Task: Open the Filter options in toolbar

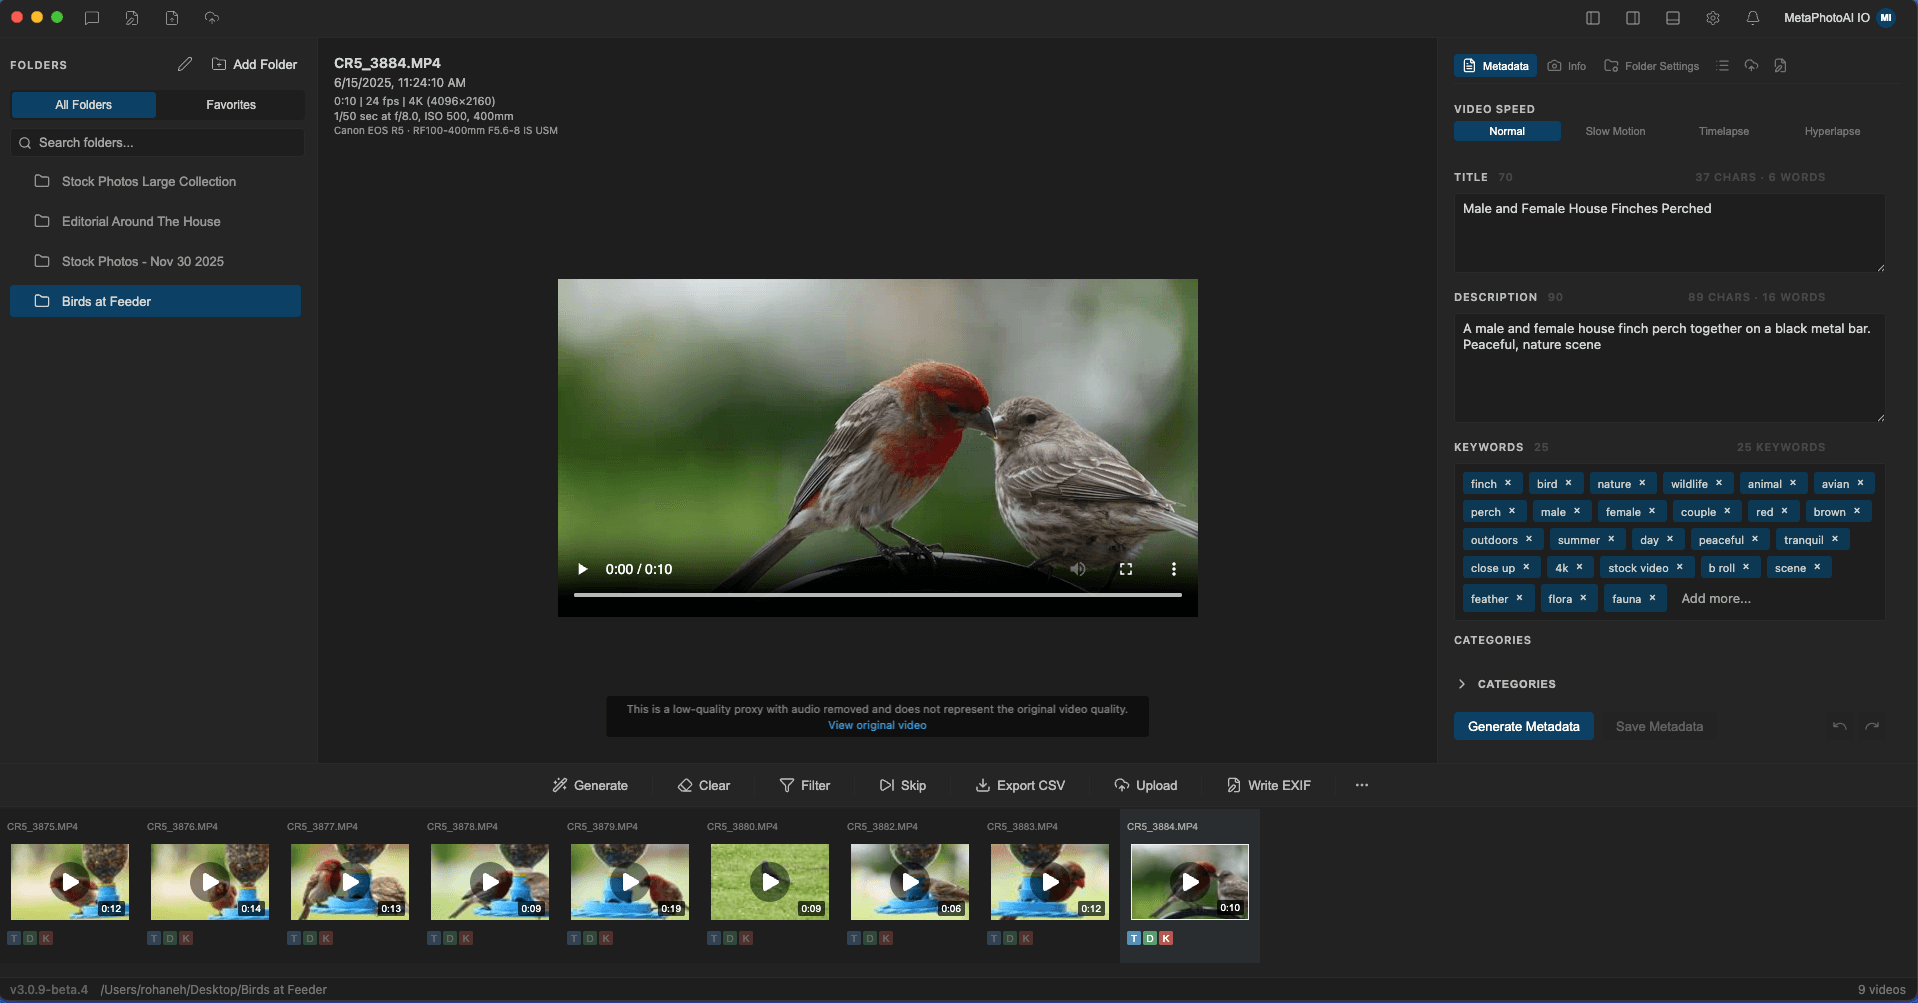Action: pos(805,785)
